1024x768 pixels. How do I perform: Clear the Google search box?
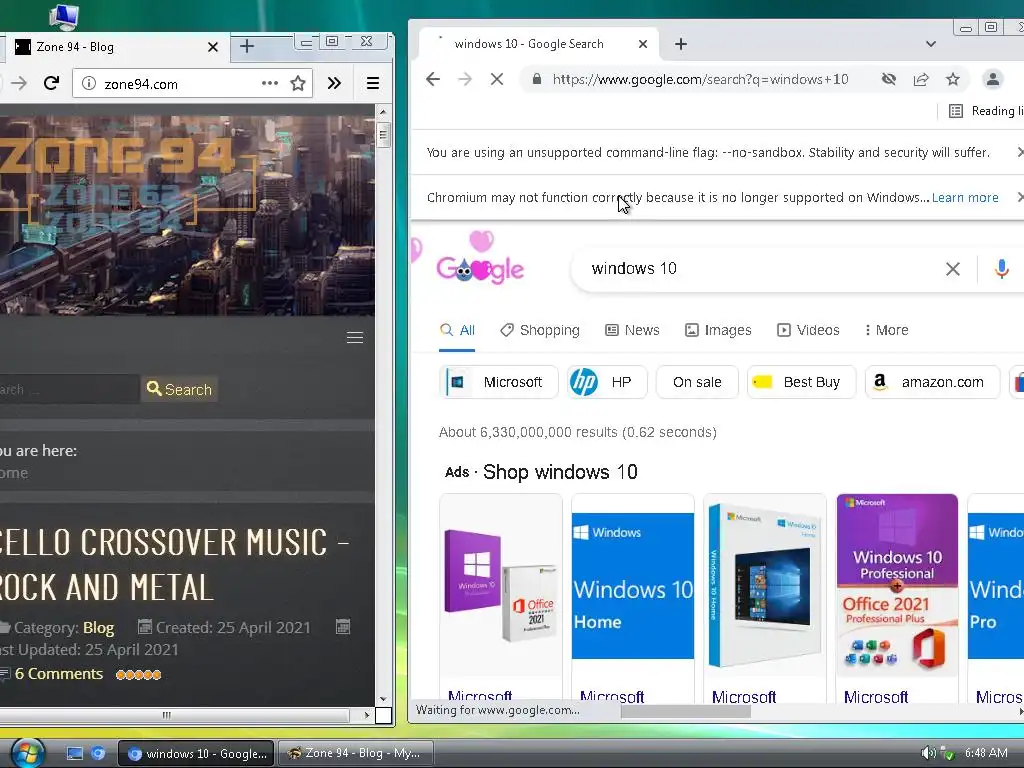click(x=953, y=268)
